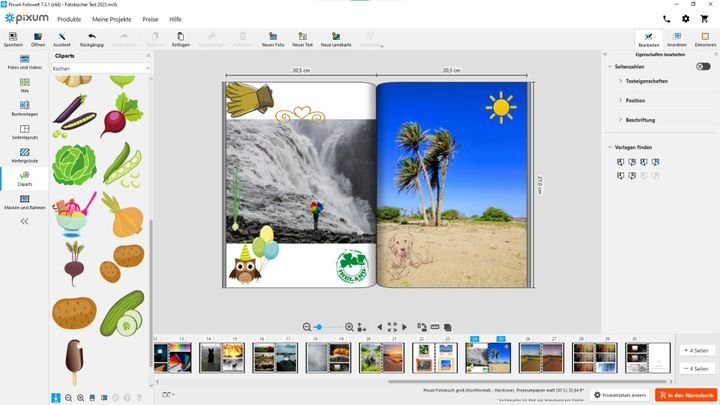
Task: Zoom in the page editor view
Action: (349, 327)
